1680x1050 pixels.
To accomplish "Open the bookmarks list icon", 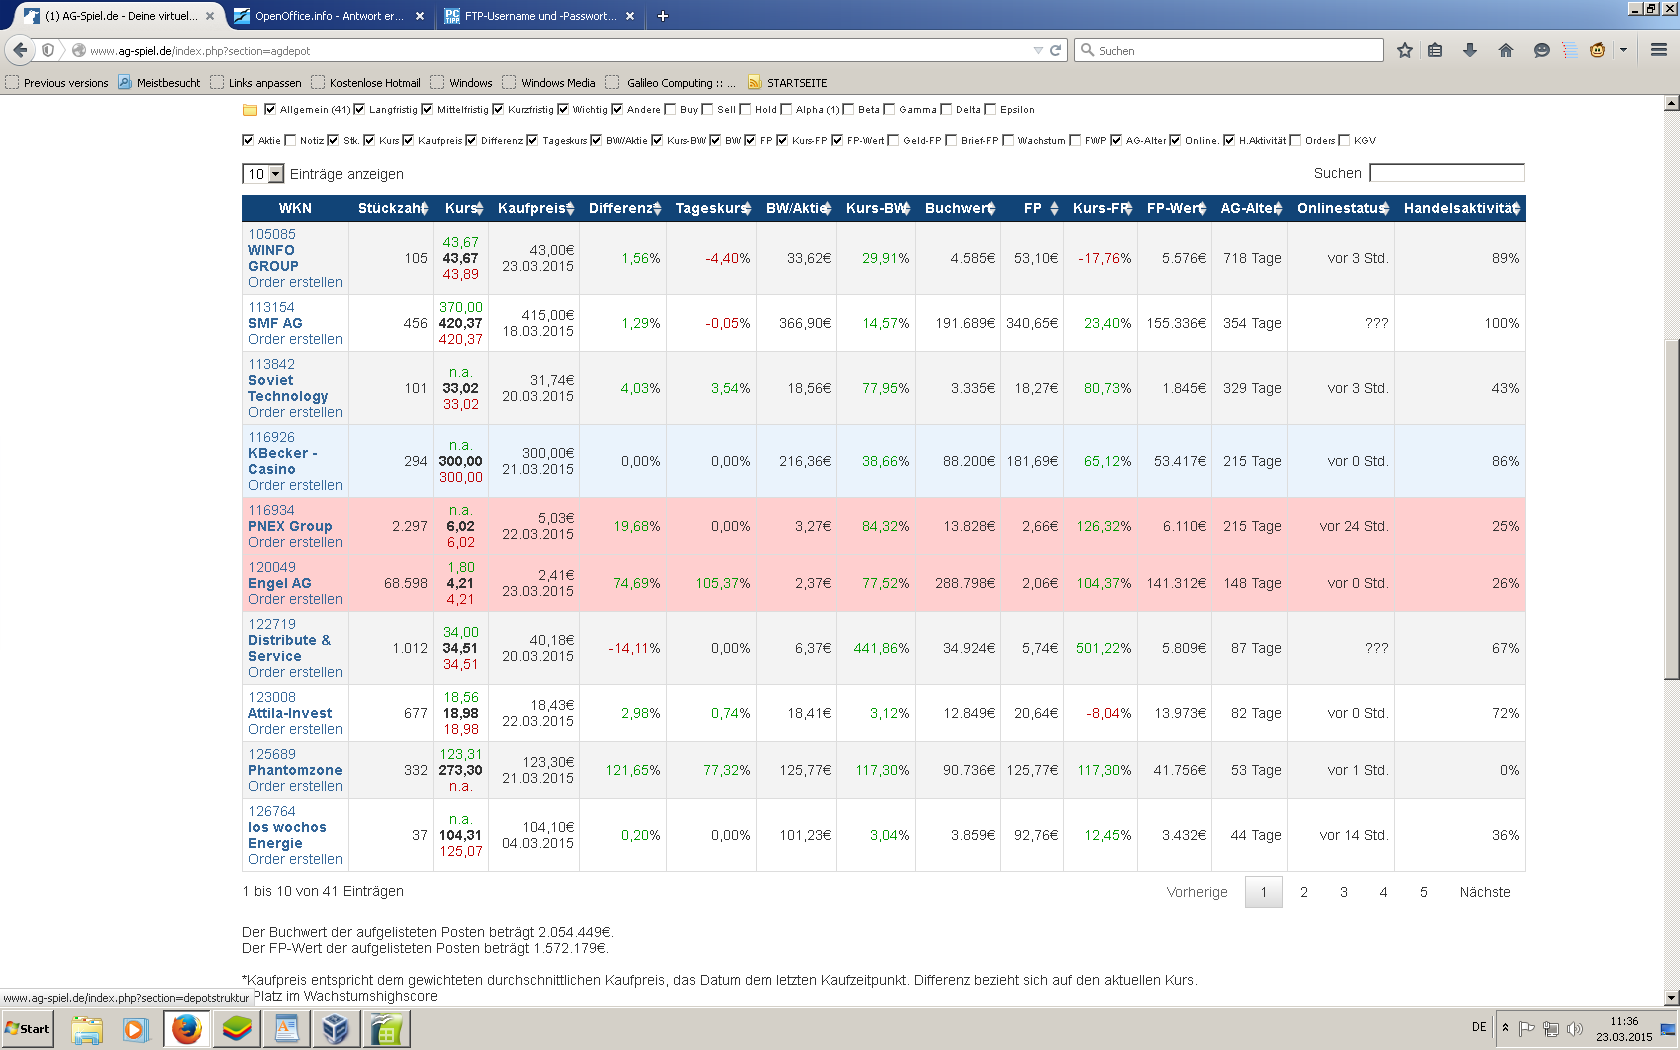I will tap(1435, 50).
